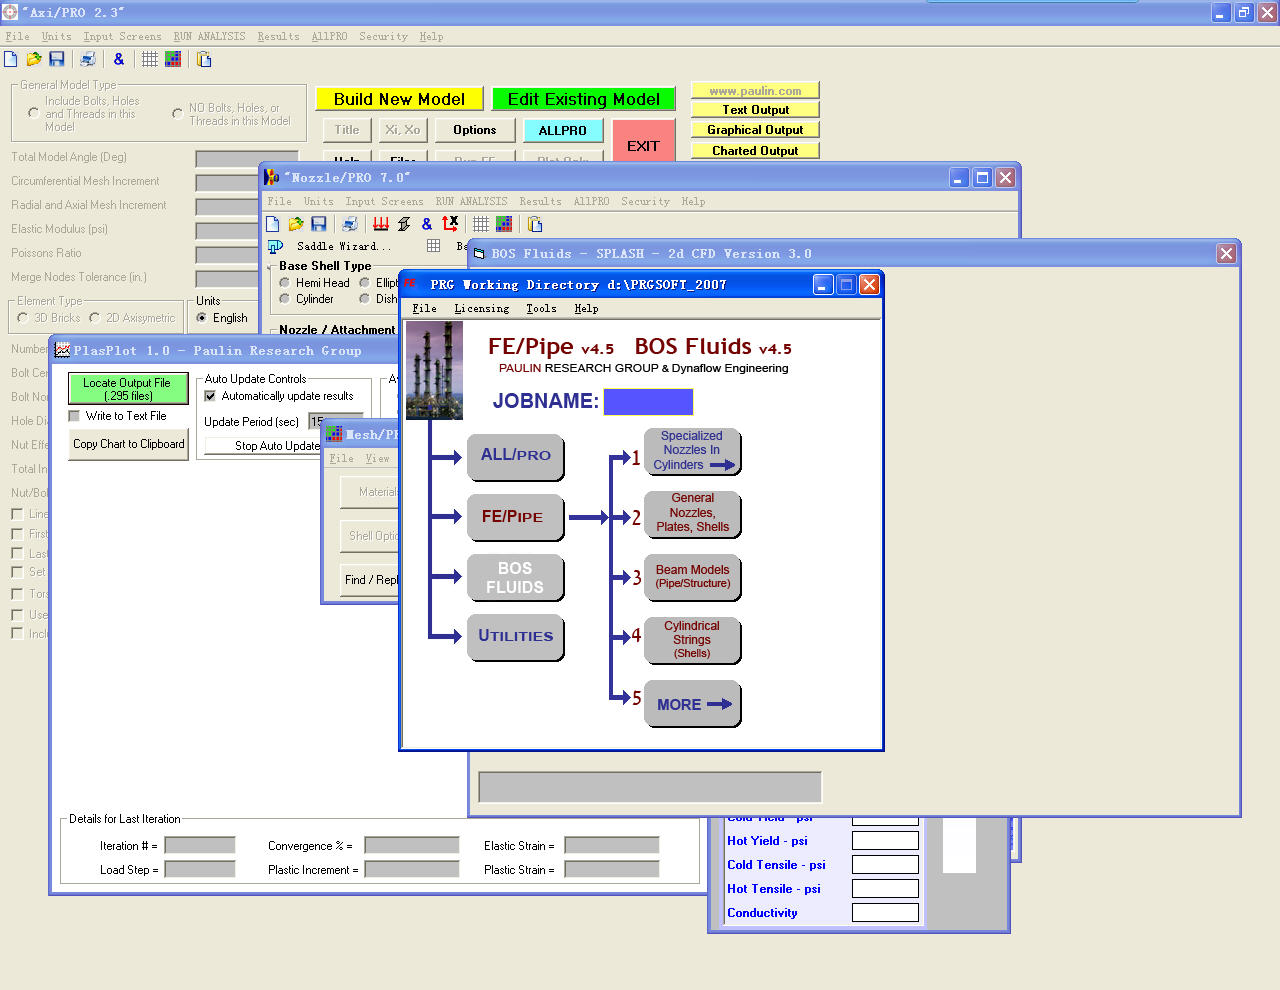Click the Options button in Axi/PRO
Image resolution: width=1280 pixels, height=990 pixels.
(x=474, y=130)
